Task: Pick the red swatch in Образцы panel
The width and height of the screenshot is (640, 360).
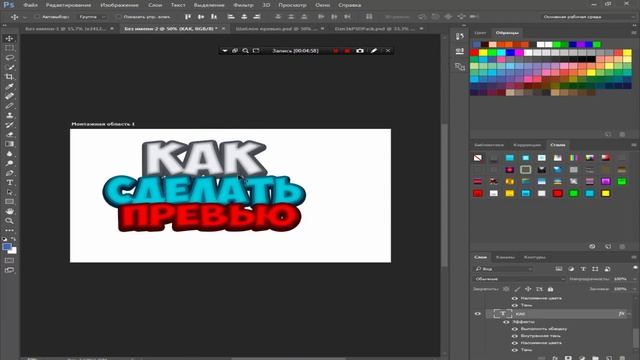Action: [474, 53]
